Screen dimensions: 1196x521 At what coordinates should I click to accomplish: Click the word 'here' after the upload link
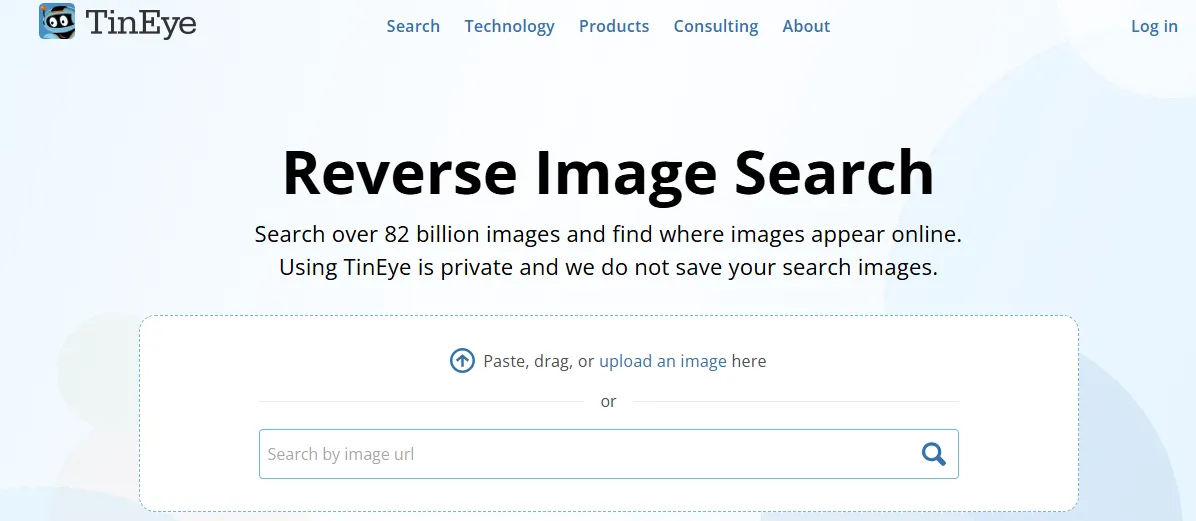click(x=749, y=361)
